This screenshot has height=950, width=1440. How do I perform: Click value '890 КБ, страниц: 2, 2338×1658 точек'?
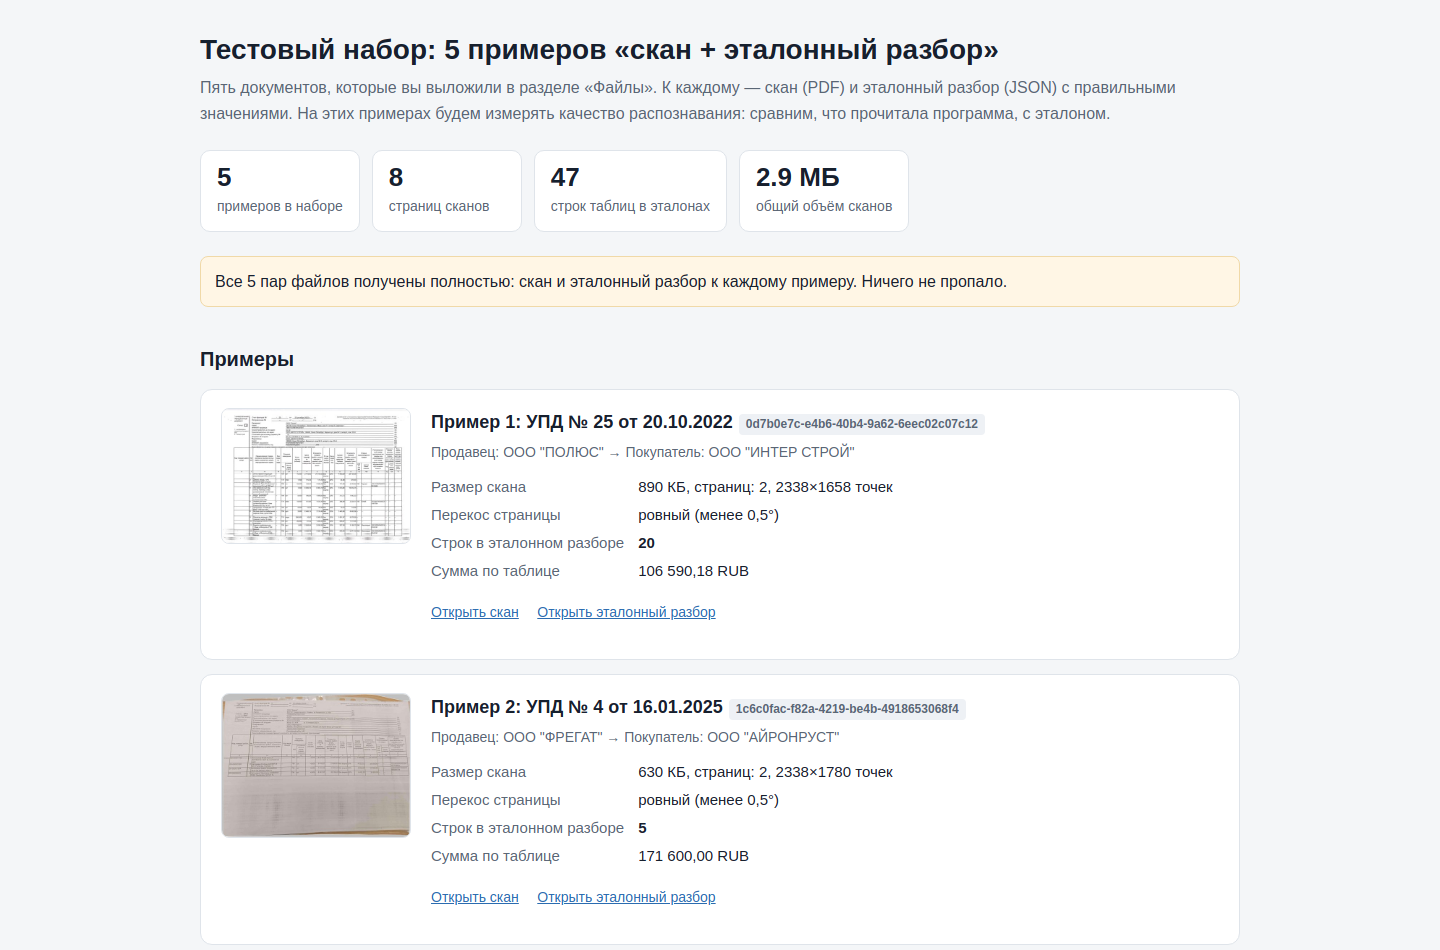click(766, 487)
